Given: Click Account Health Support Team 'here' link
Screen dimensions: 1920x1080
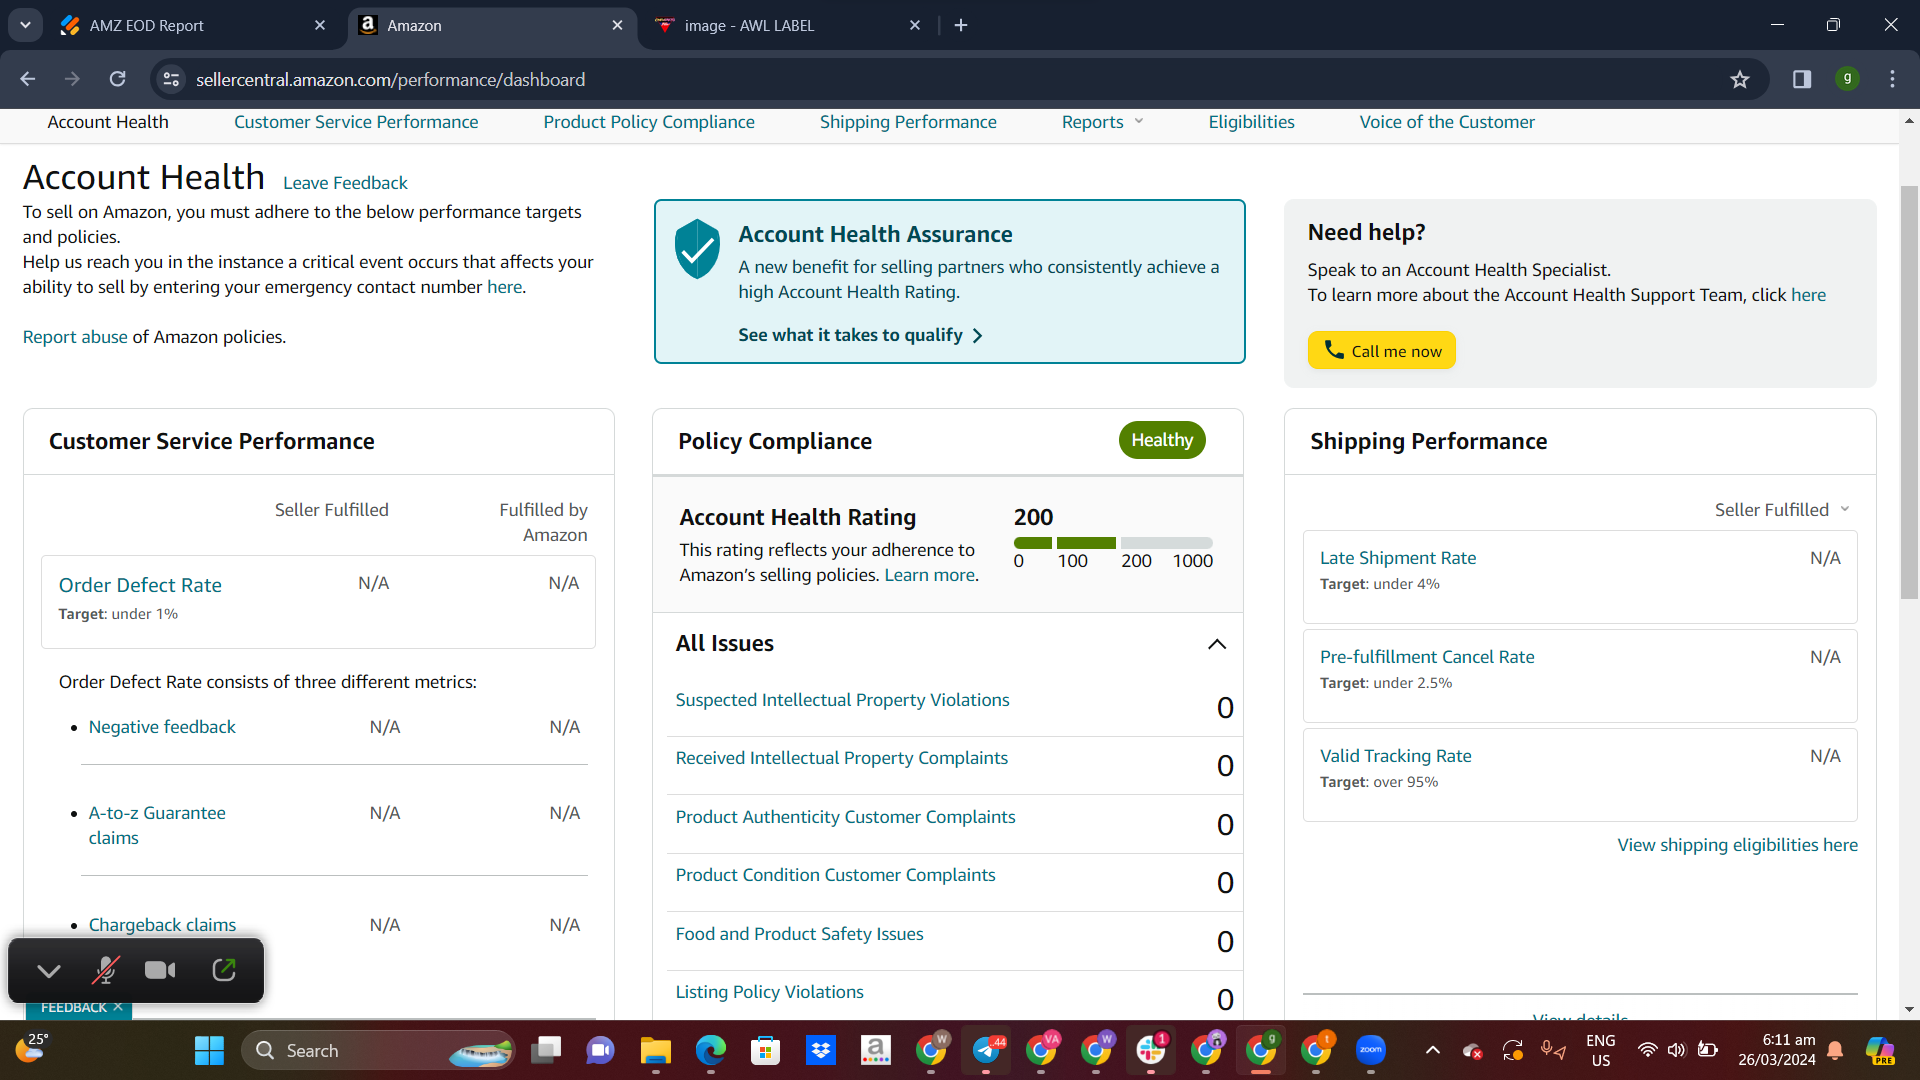Looking at the screenshot, I should click(x=1808, y=295).
